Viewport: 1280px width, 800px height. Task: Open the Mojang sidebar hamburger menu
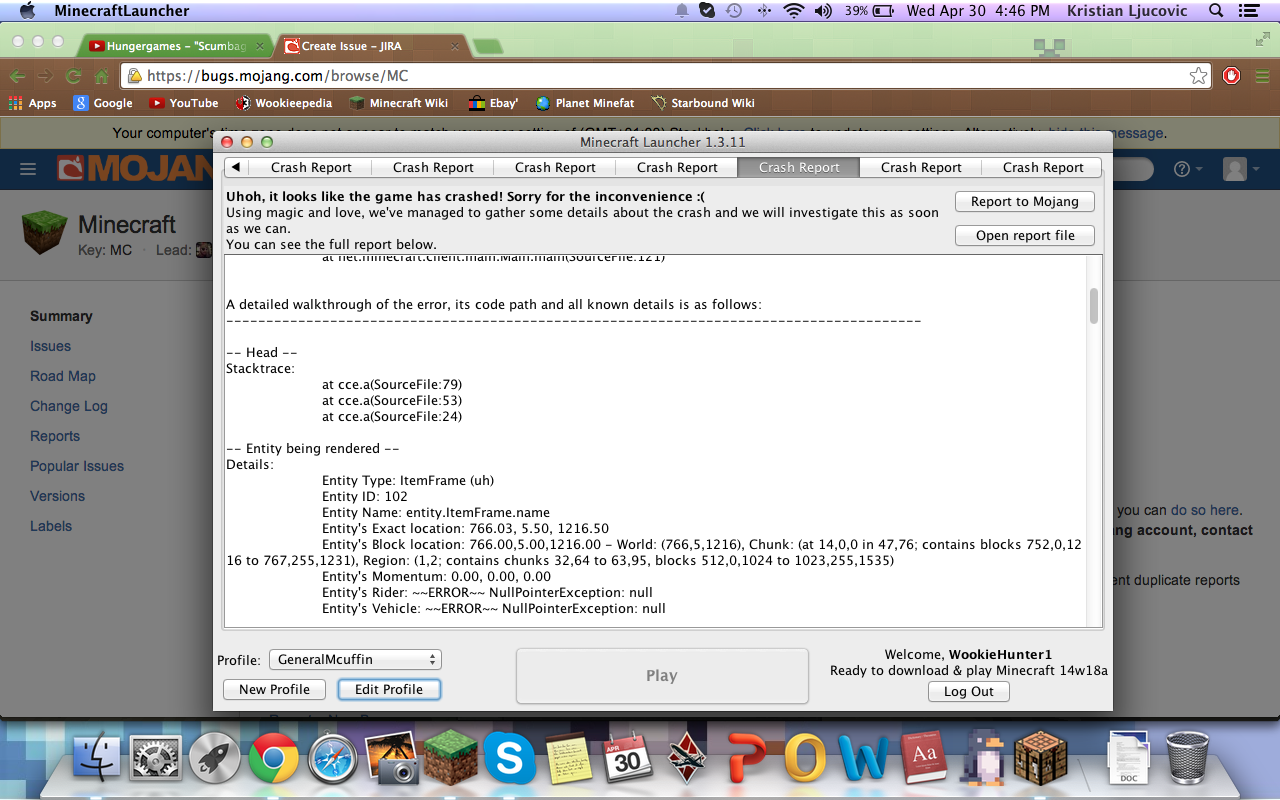pyautogui.click(x=28, y=170)
